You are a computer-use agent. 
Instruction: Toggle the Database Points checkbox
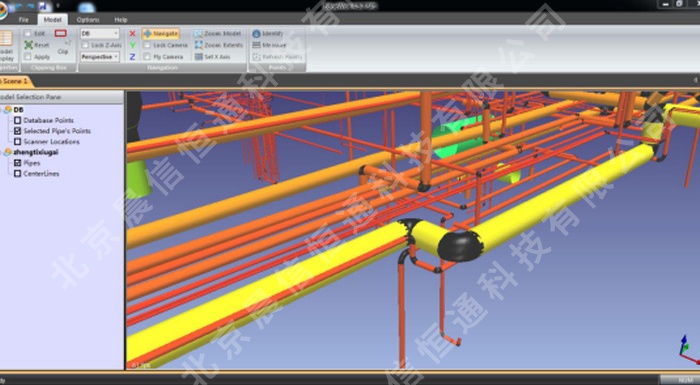17,120
